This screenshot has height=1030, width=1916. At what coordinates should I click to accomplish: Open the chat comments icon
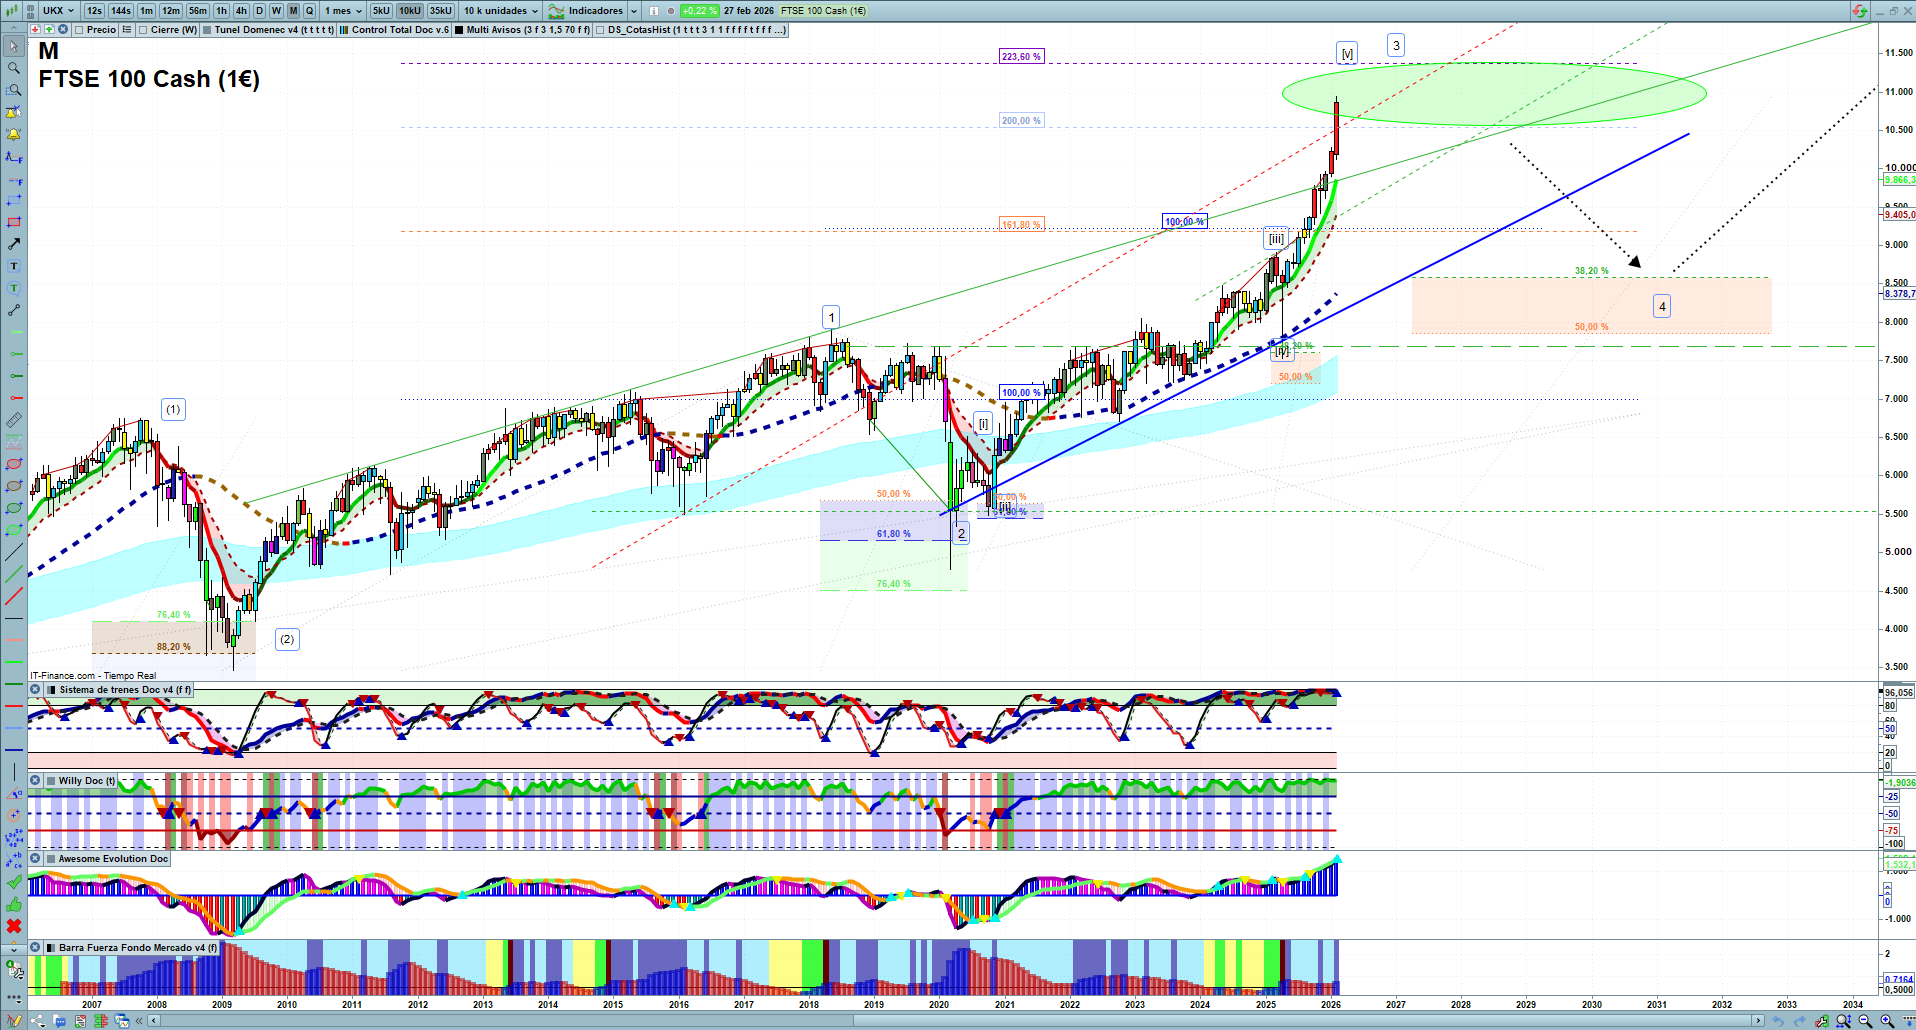[59, 1021]
